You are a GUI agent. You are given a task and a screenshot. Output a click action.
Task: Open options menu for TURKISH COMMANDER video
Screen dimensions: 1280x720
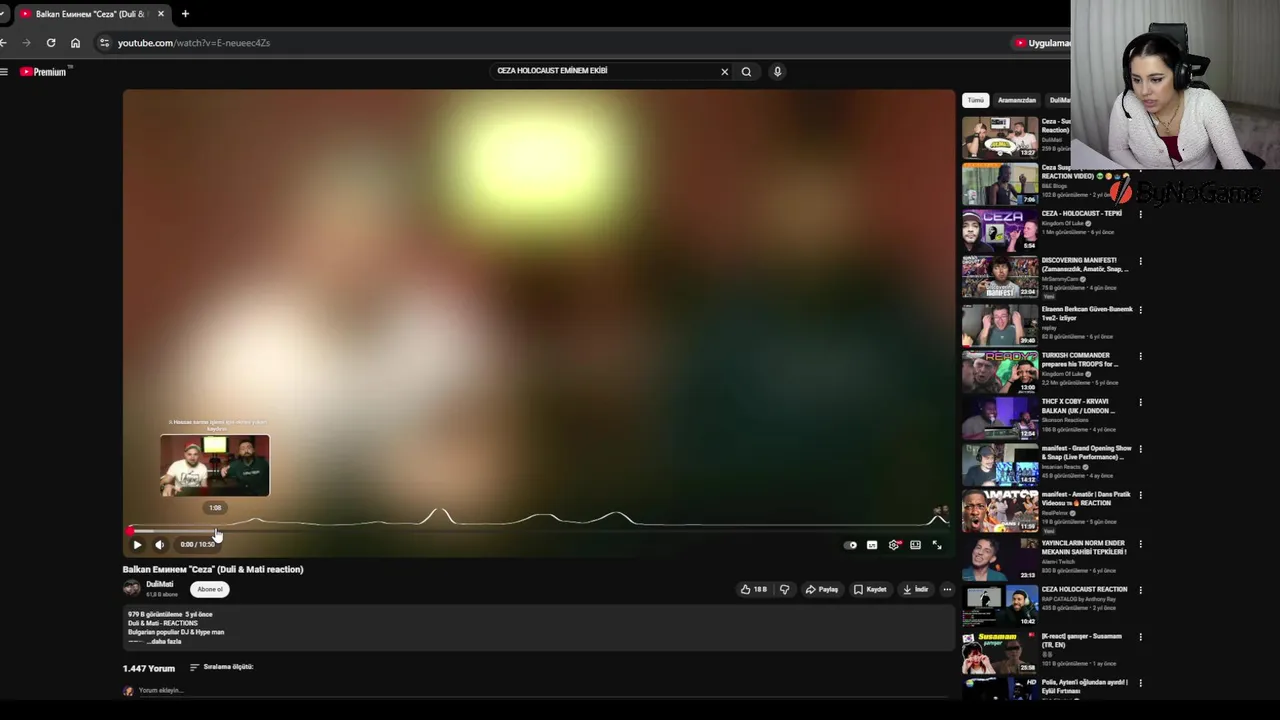1140,356
